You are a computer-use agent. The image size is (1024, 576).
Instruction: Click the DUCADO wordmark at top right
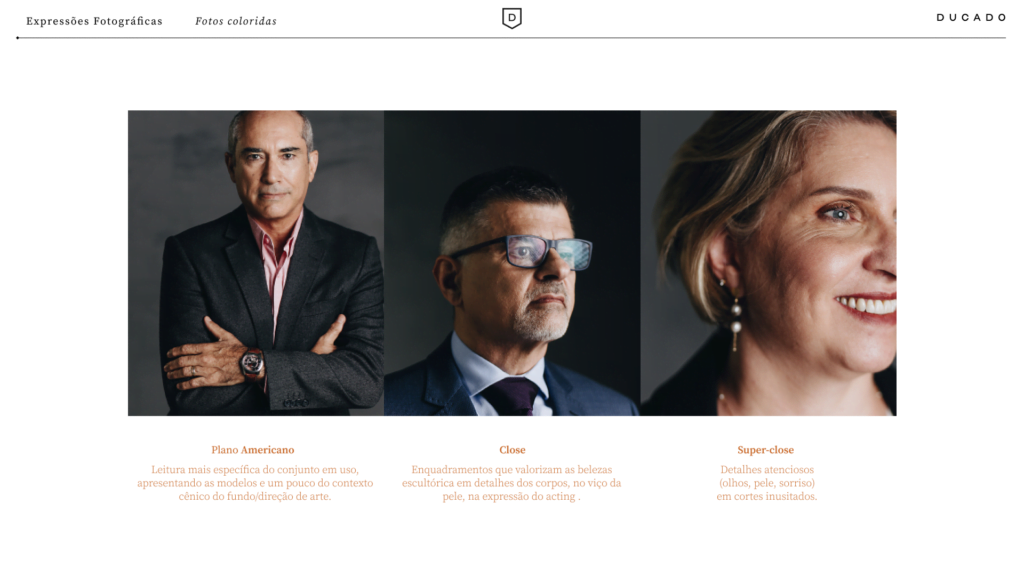[x=971, y=18]
